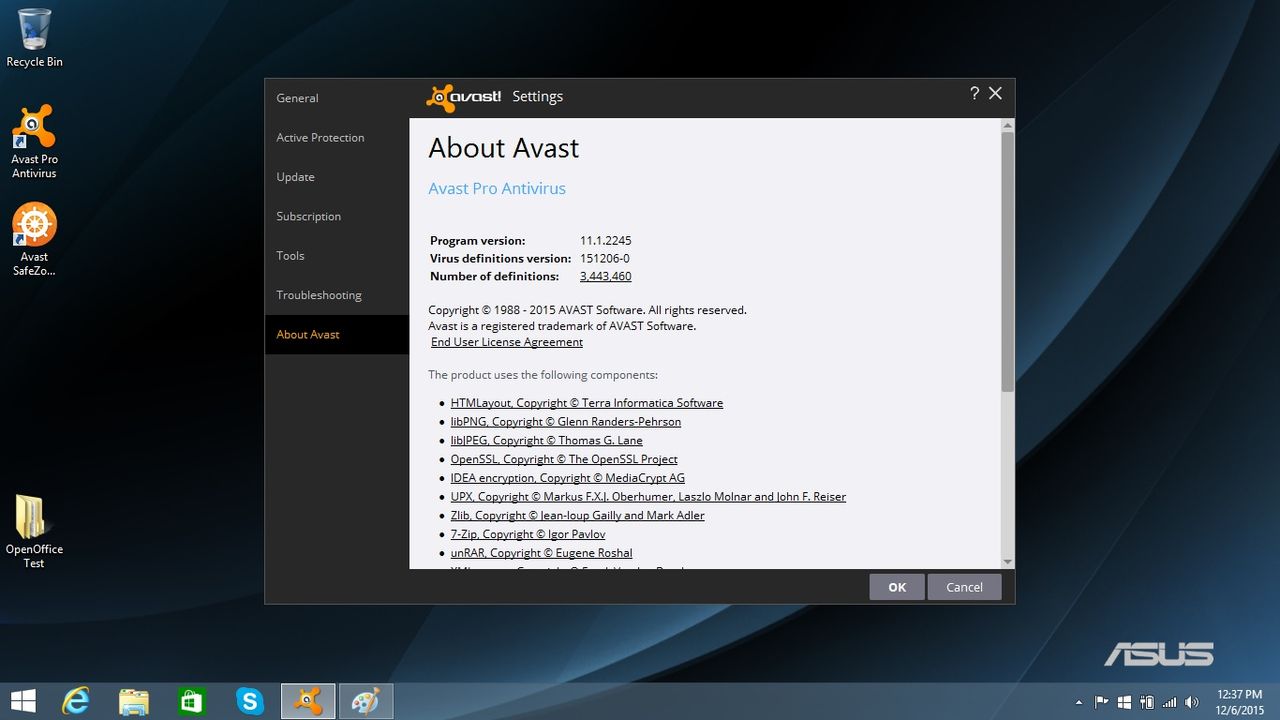Check battery status in system tray
Screen dimensions: 1280x720
(x=1146, y=702)
